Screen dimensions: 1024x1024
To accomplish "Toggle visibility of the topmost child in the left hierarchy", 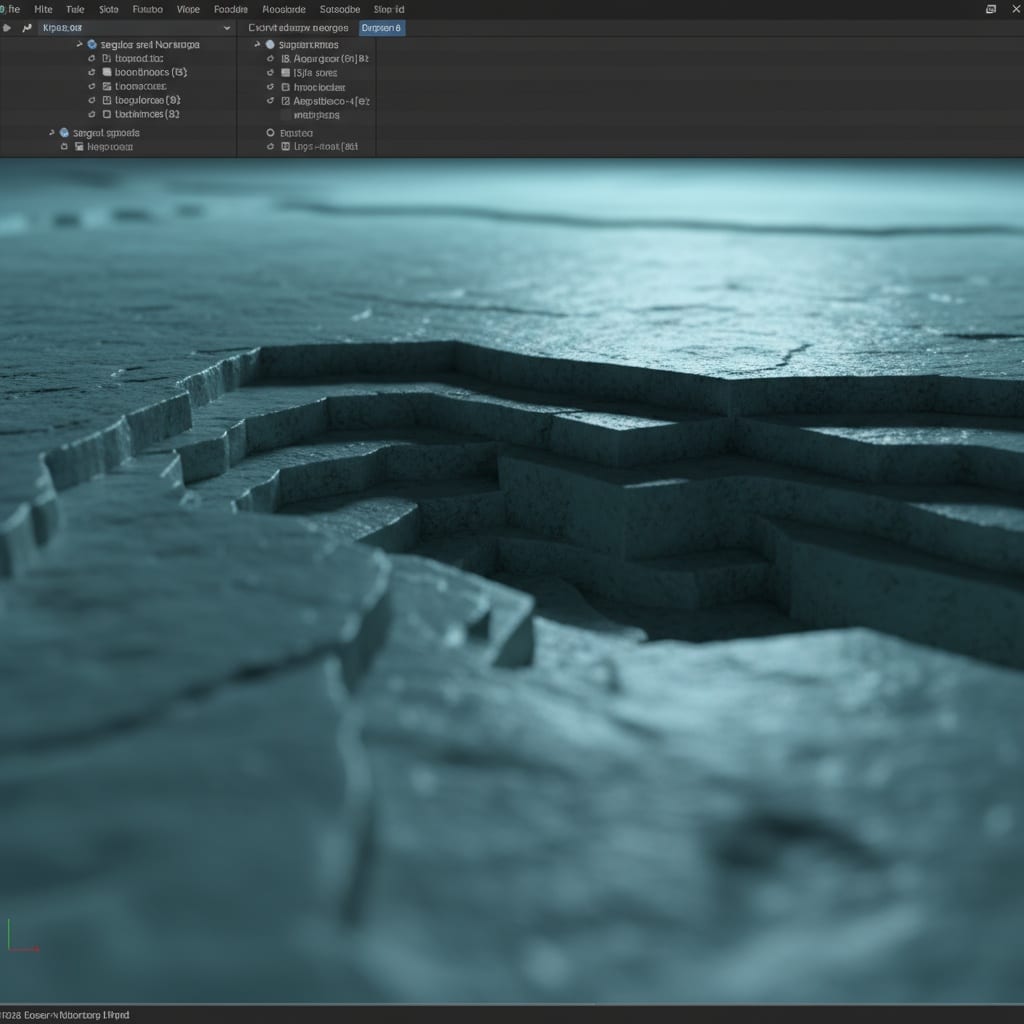I will (91, 58).
